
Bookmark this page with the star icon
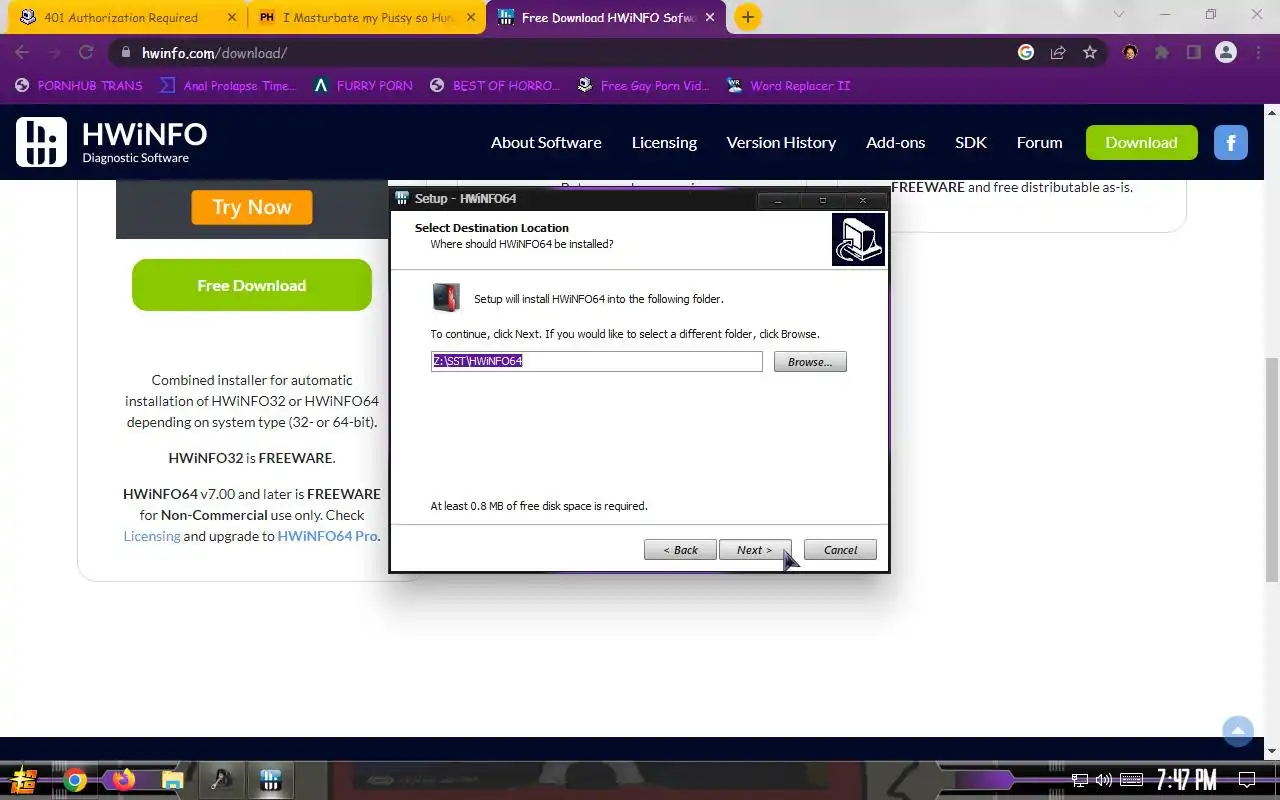(1090, 53)
